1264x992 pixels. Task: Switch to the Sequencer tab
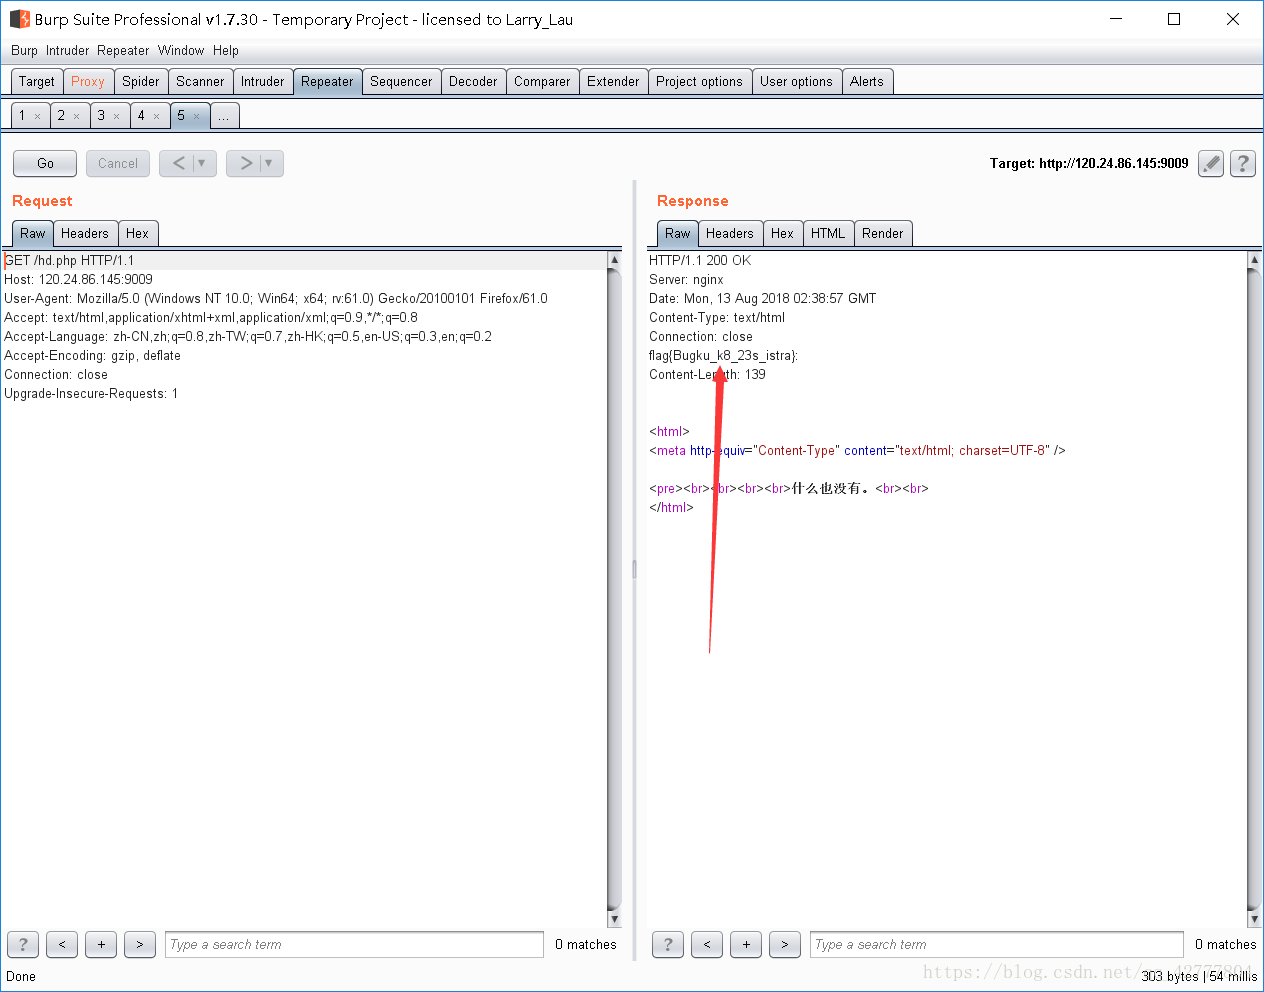pos(401,81)
